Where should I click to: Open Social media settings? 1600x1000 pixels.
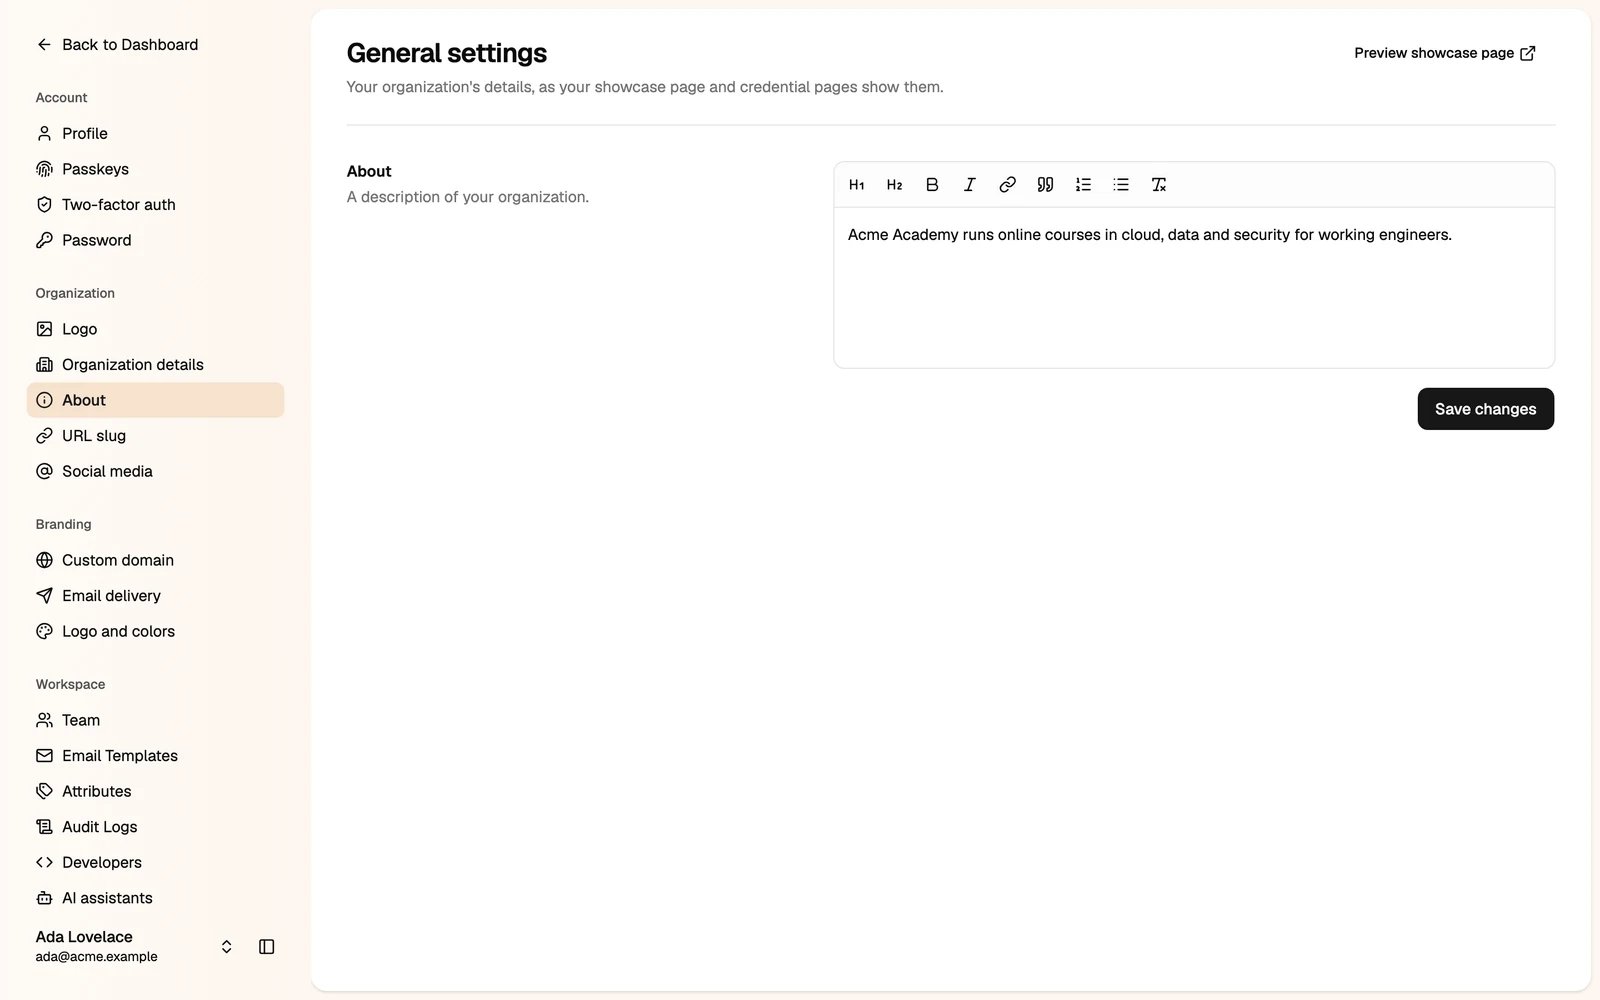(x=155, y=471)
